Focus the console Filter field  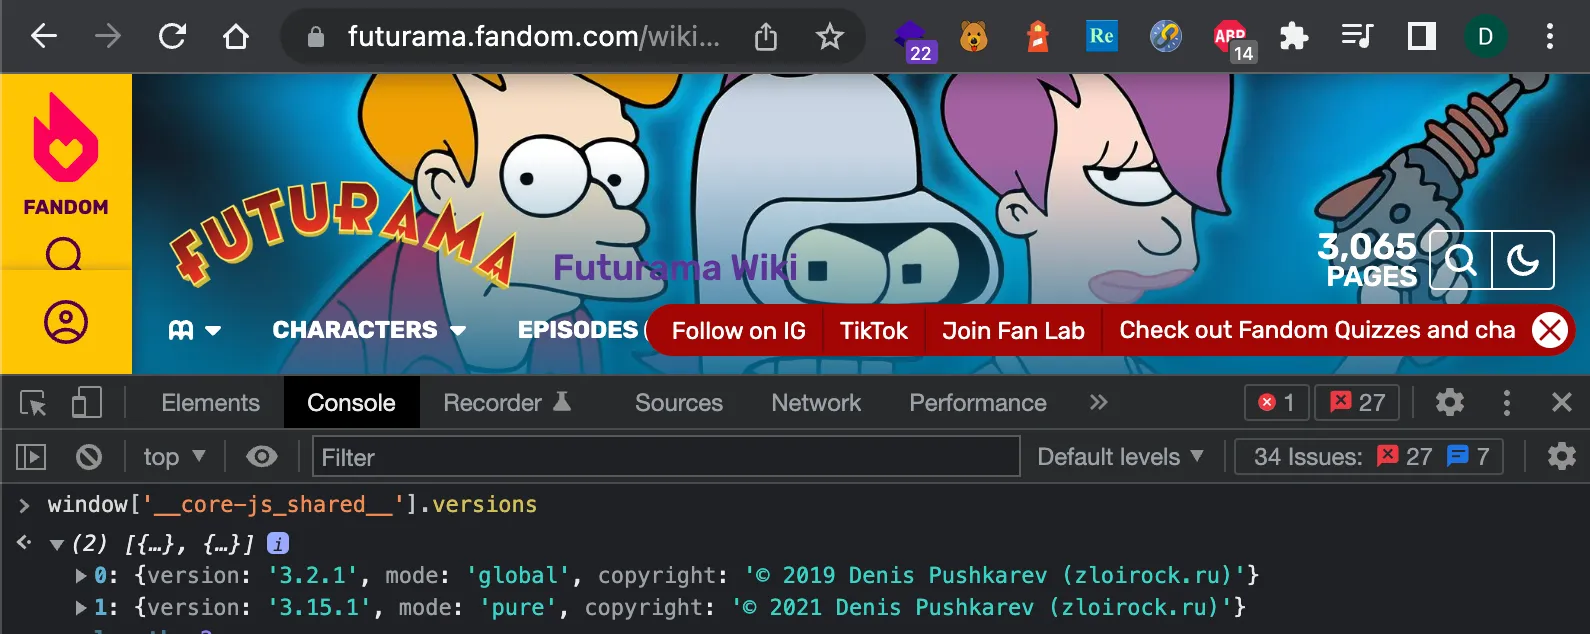click(x=666, y=457)
